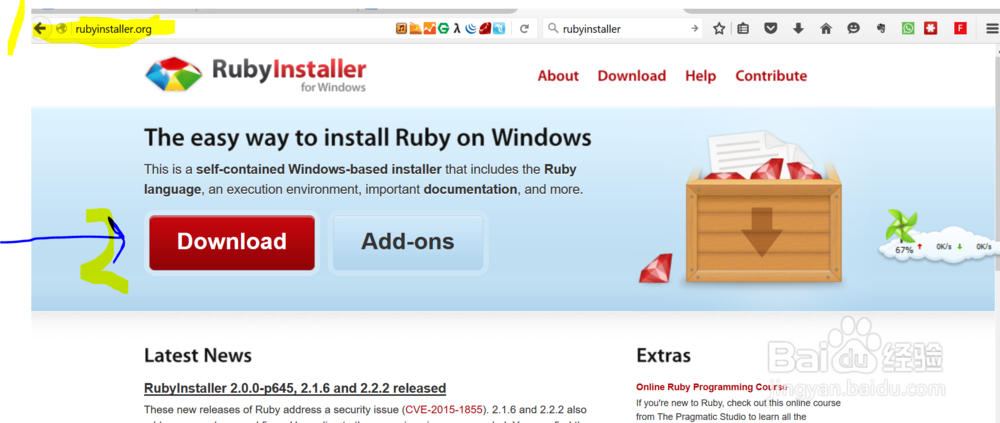Click the RubyInstaller for Windows logo
Screen dimensions: 1000x423
(x=256, y=75)
